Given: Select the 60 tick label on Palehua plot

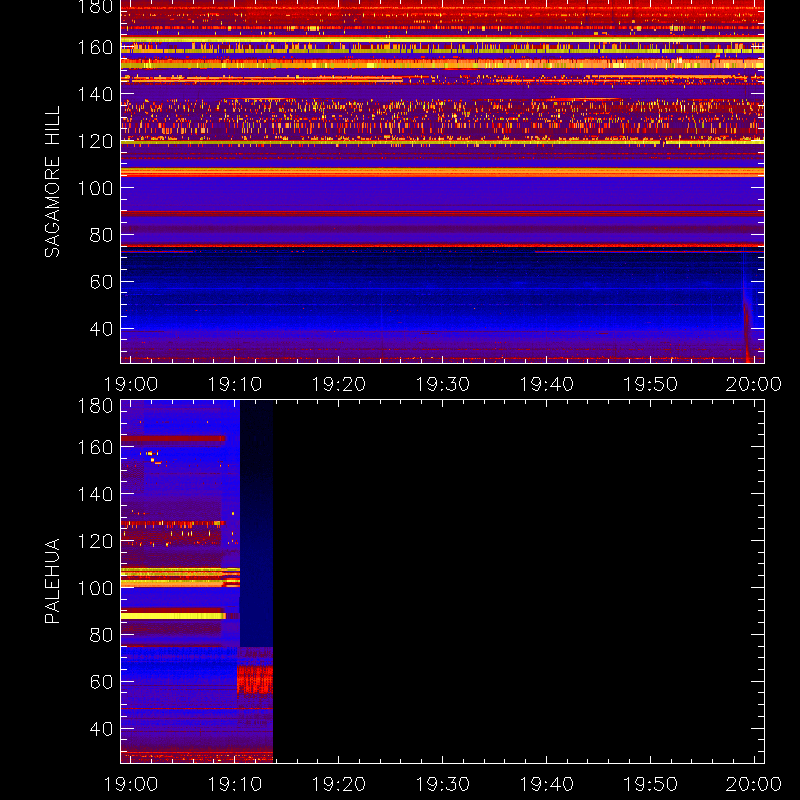Looking at the screenshot, I should 102,682.
